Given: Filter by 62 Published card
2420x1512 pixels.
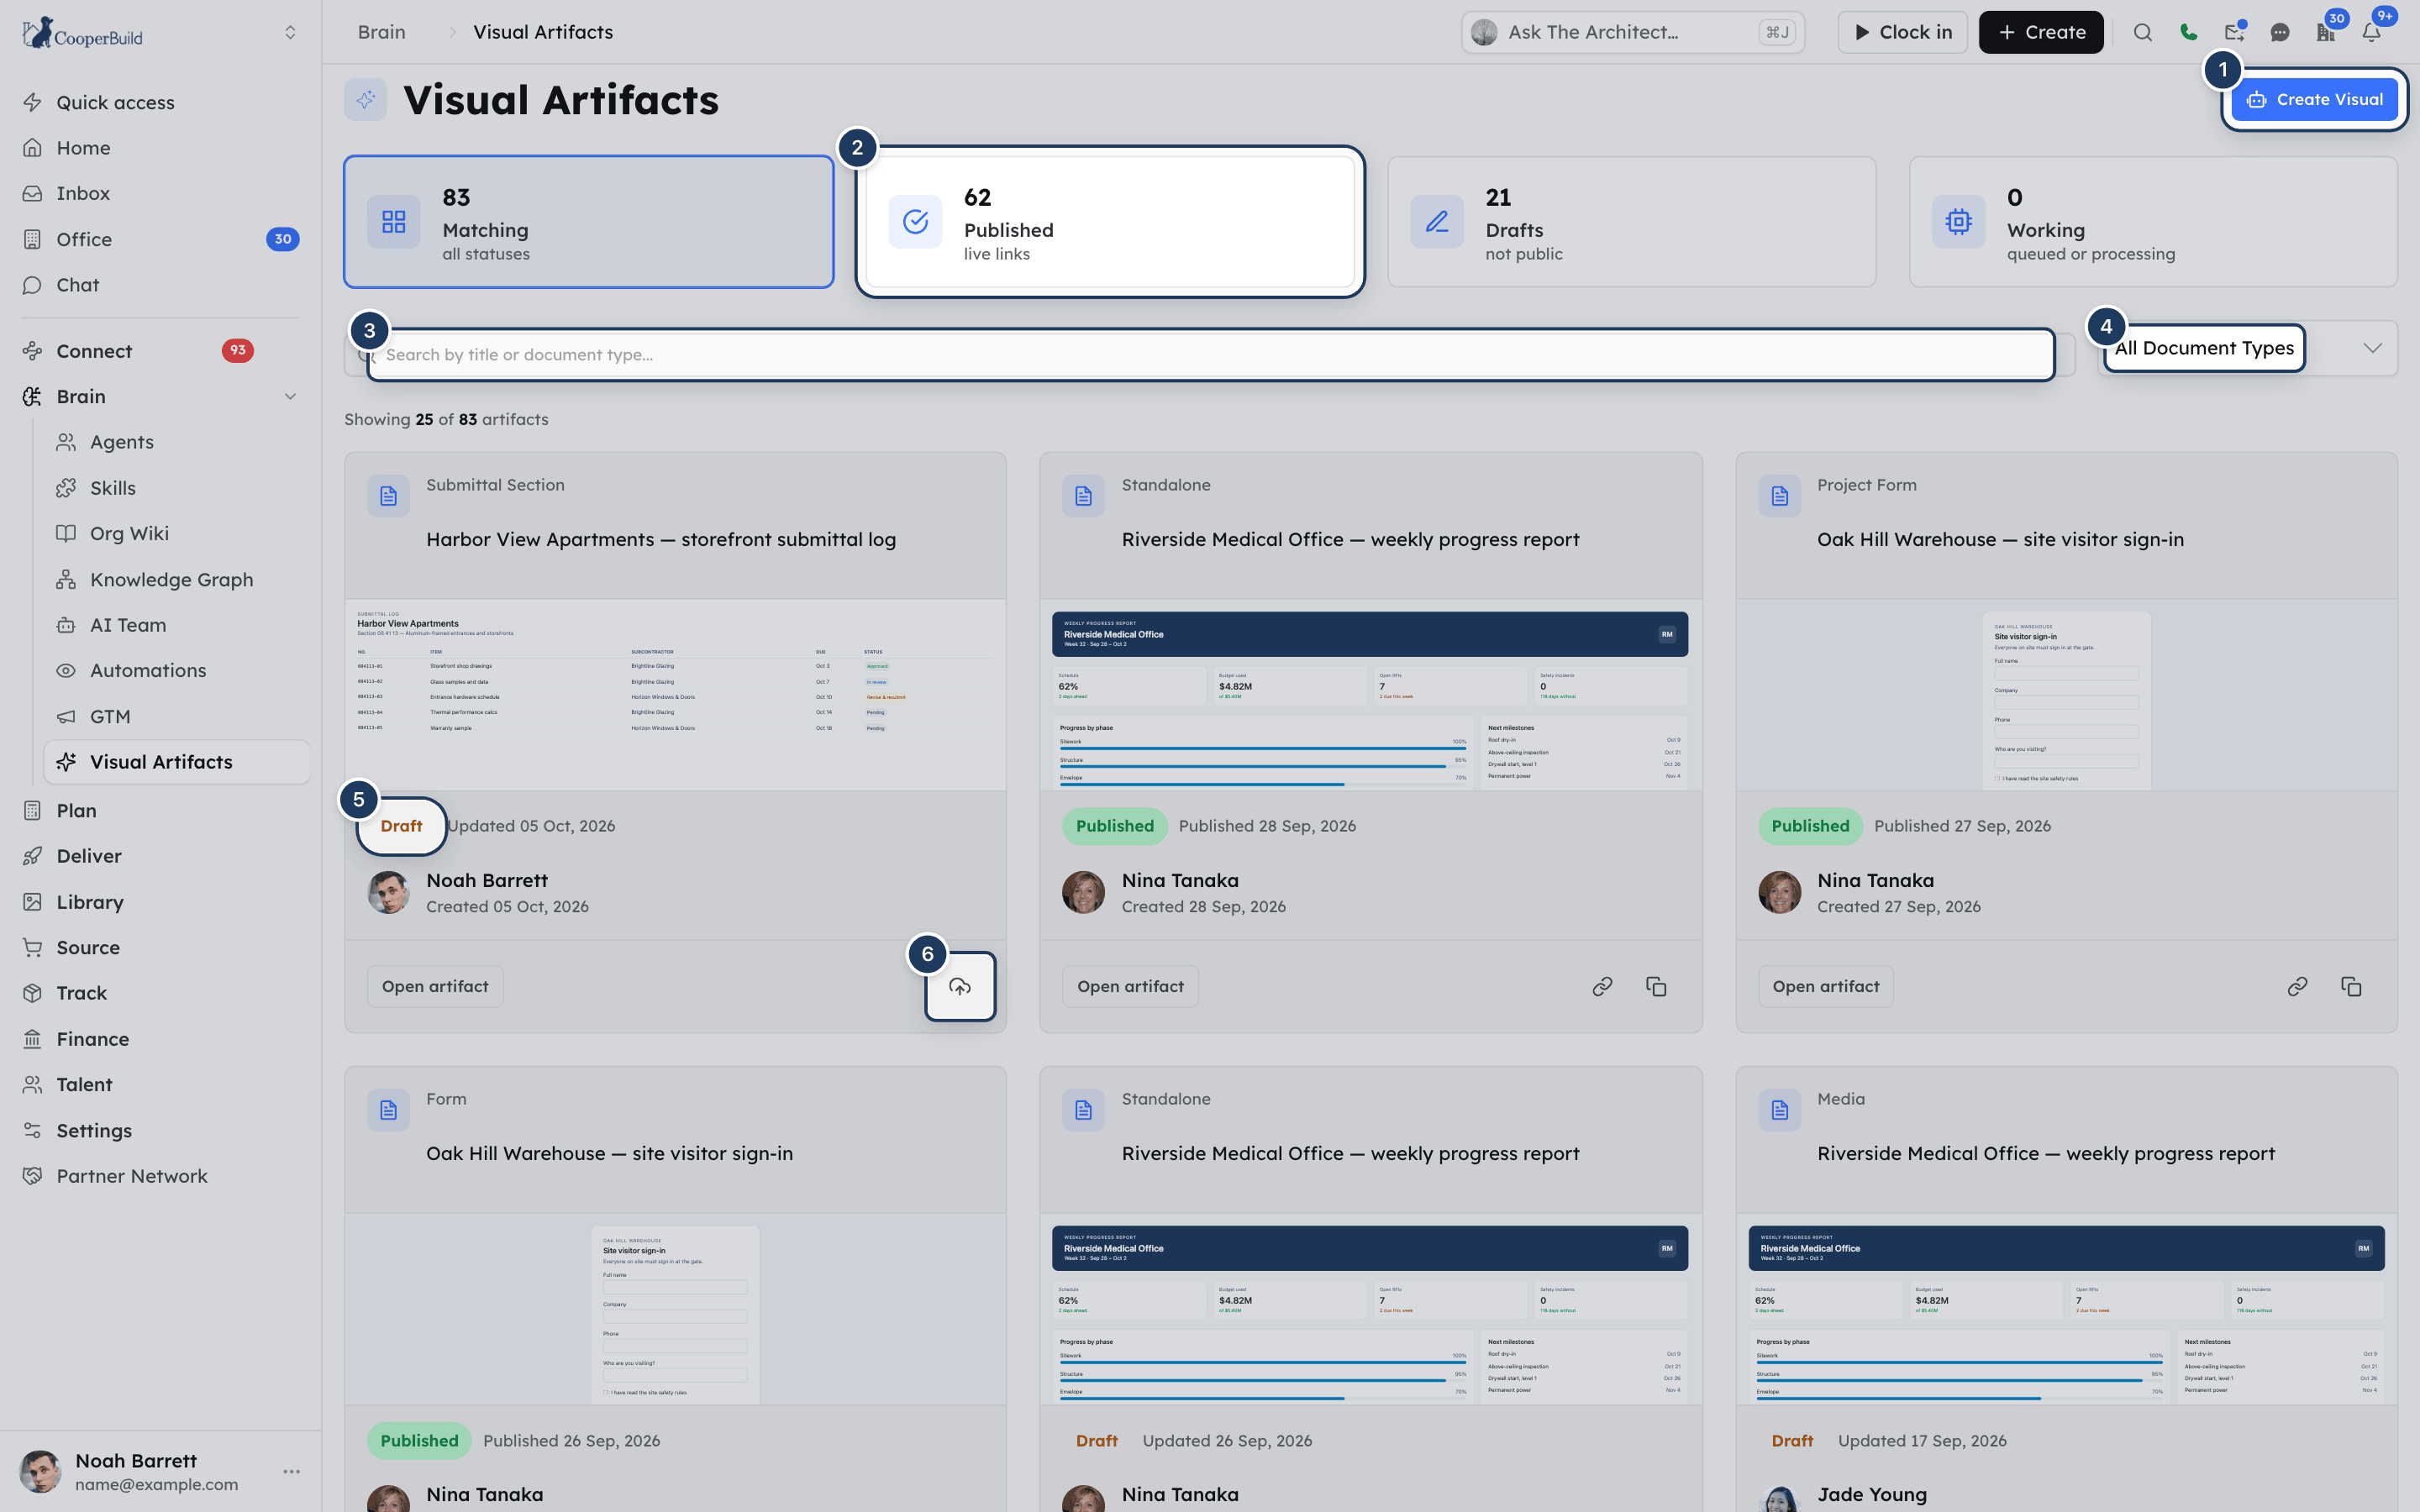Looking at the screenshot, I should point(1110,222).
